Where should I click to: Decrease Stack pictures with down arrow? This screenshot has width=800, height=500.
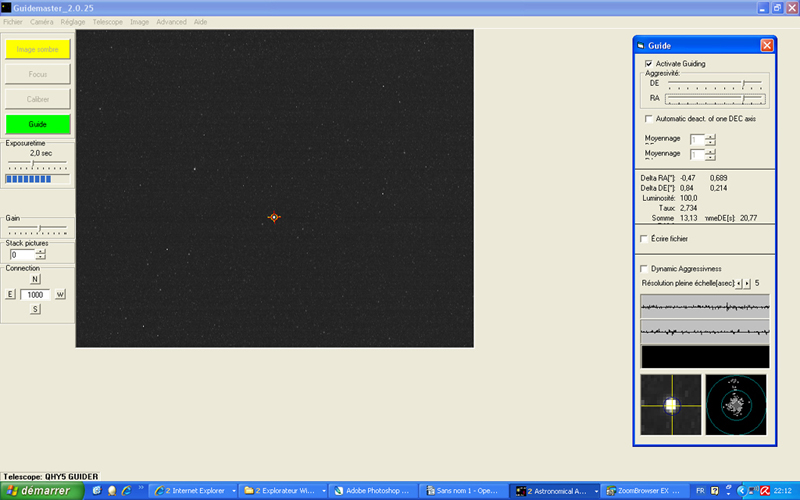(x=40, y=257)
